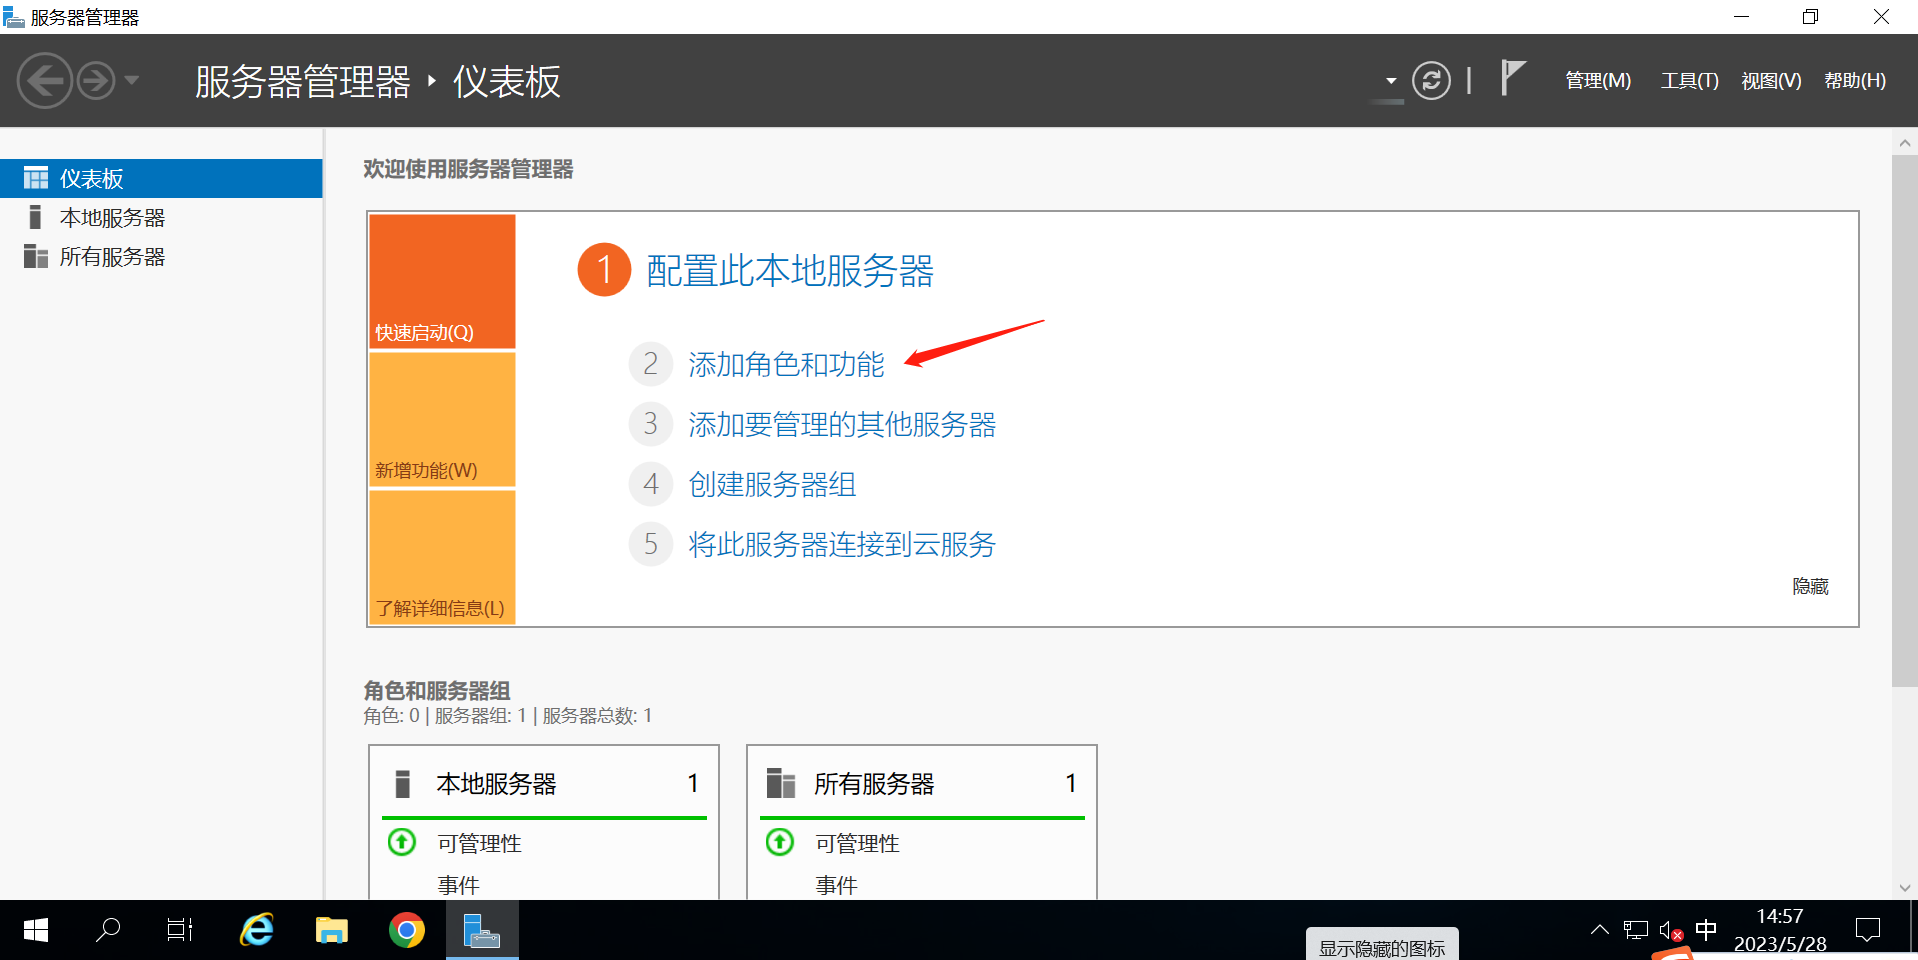The width and height of the screenshot is (1918, 960).
Task: Click the forward navigation arrow
Action: click(96, 81)
